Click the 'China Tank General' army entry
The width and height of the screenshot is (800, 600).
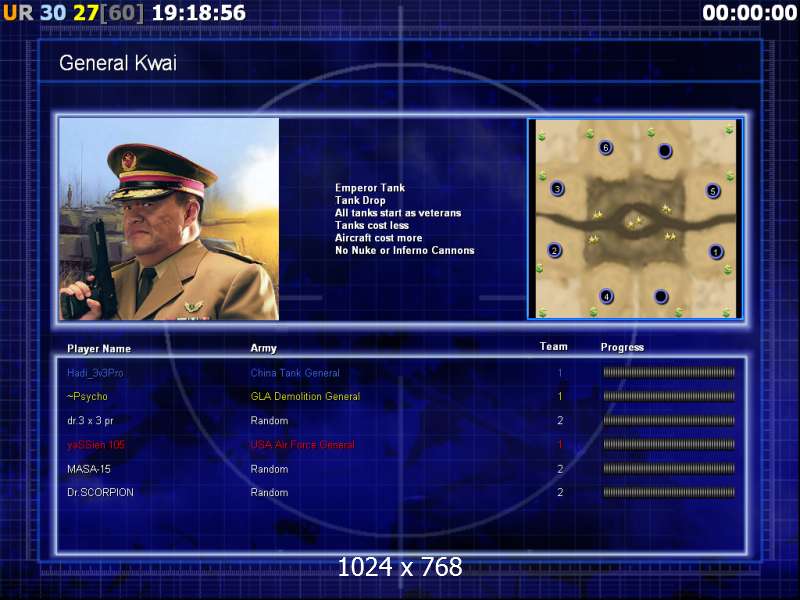pos(295,373)
